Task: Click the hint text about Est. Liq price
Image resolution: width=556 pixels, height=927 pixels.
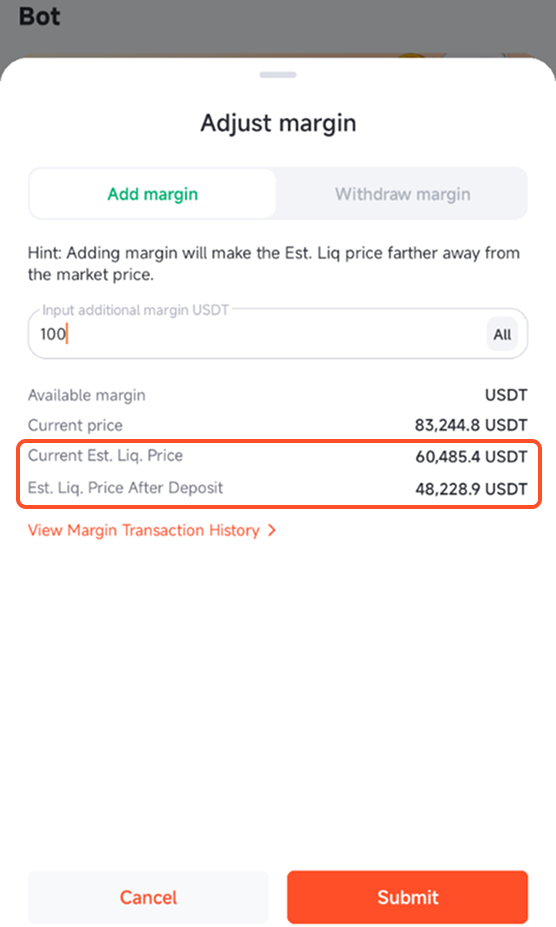Action: 274,264
